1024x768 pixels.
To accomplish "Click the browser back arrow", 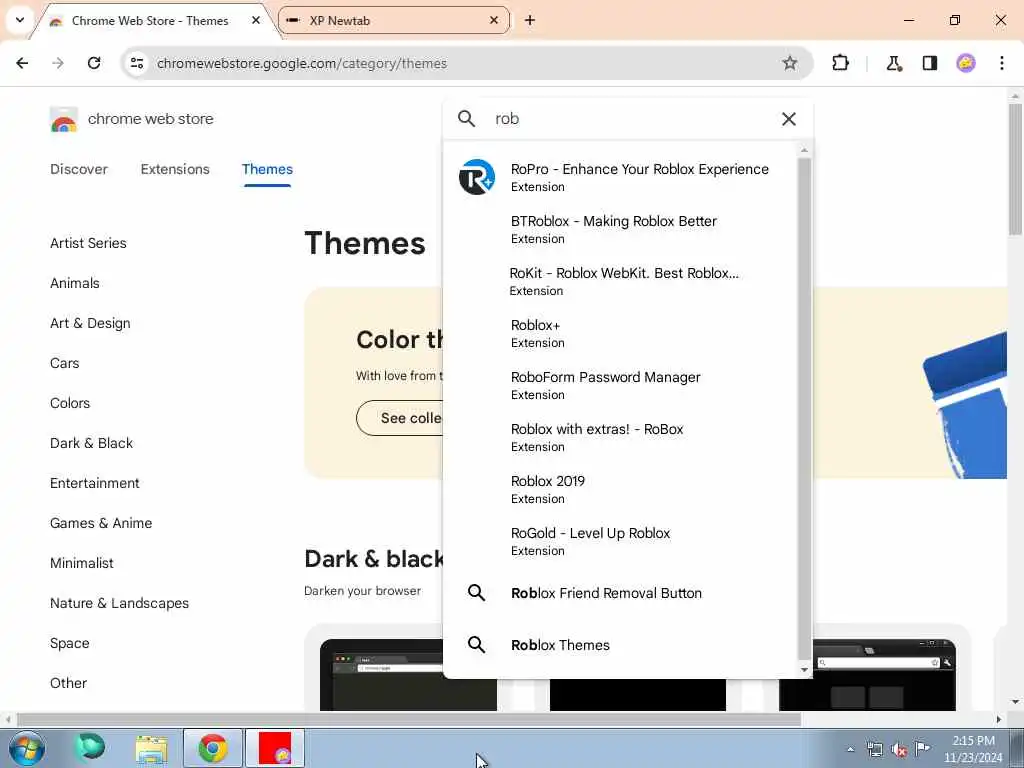I will pos(22,63).
